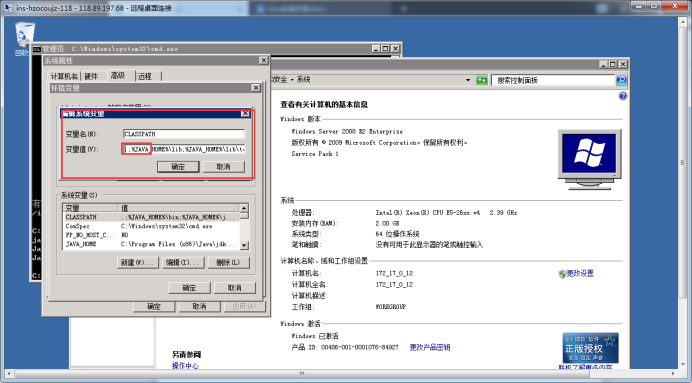Image resolution: width=692 pixels, height=383 pixels.
Task: Maximize the System control panel window
Action: pyautogui.click(x=613, y=64)
